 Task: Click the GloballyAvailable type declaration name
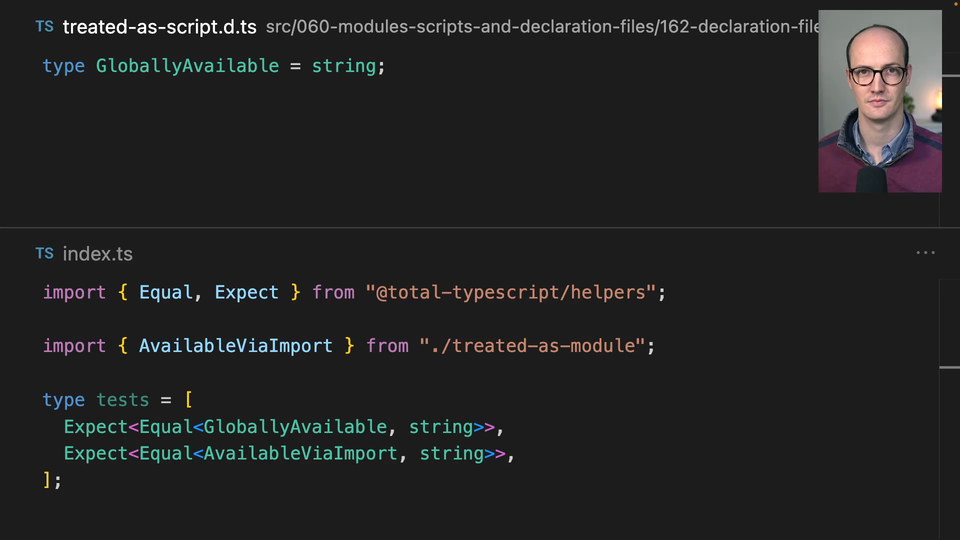[x=187, y=66]
